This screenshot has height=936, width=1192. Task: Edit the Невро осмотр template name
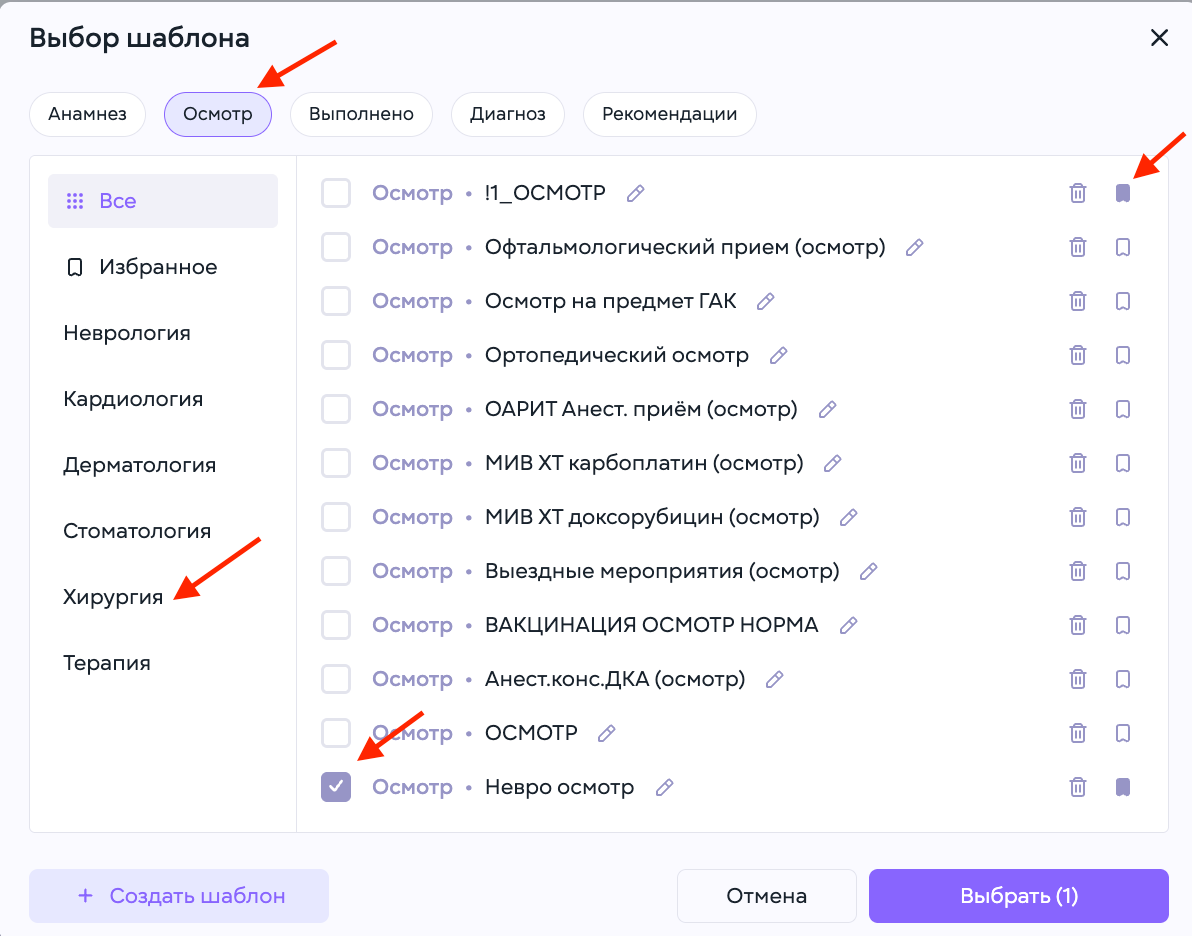click(x=664, y=787)
